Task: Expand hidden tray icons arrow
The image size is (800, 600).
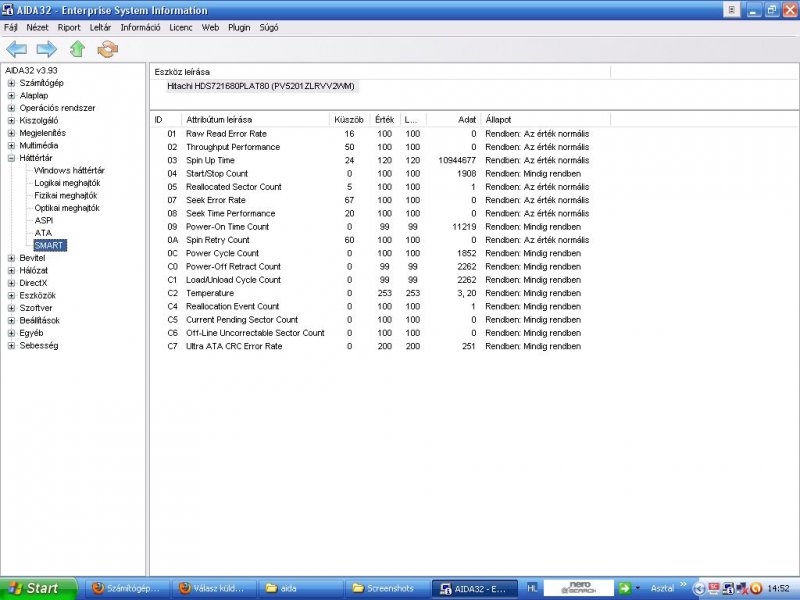Action: 698,589
